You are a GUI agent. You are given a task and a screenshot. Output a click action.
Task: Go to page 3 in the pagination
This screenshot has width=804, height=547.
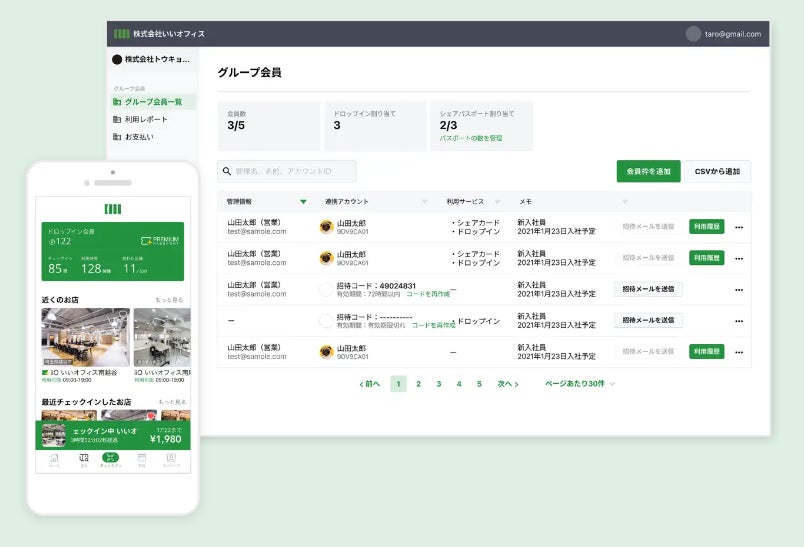point(439,384)
